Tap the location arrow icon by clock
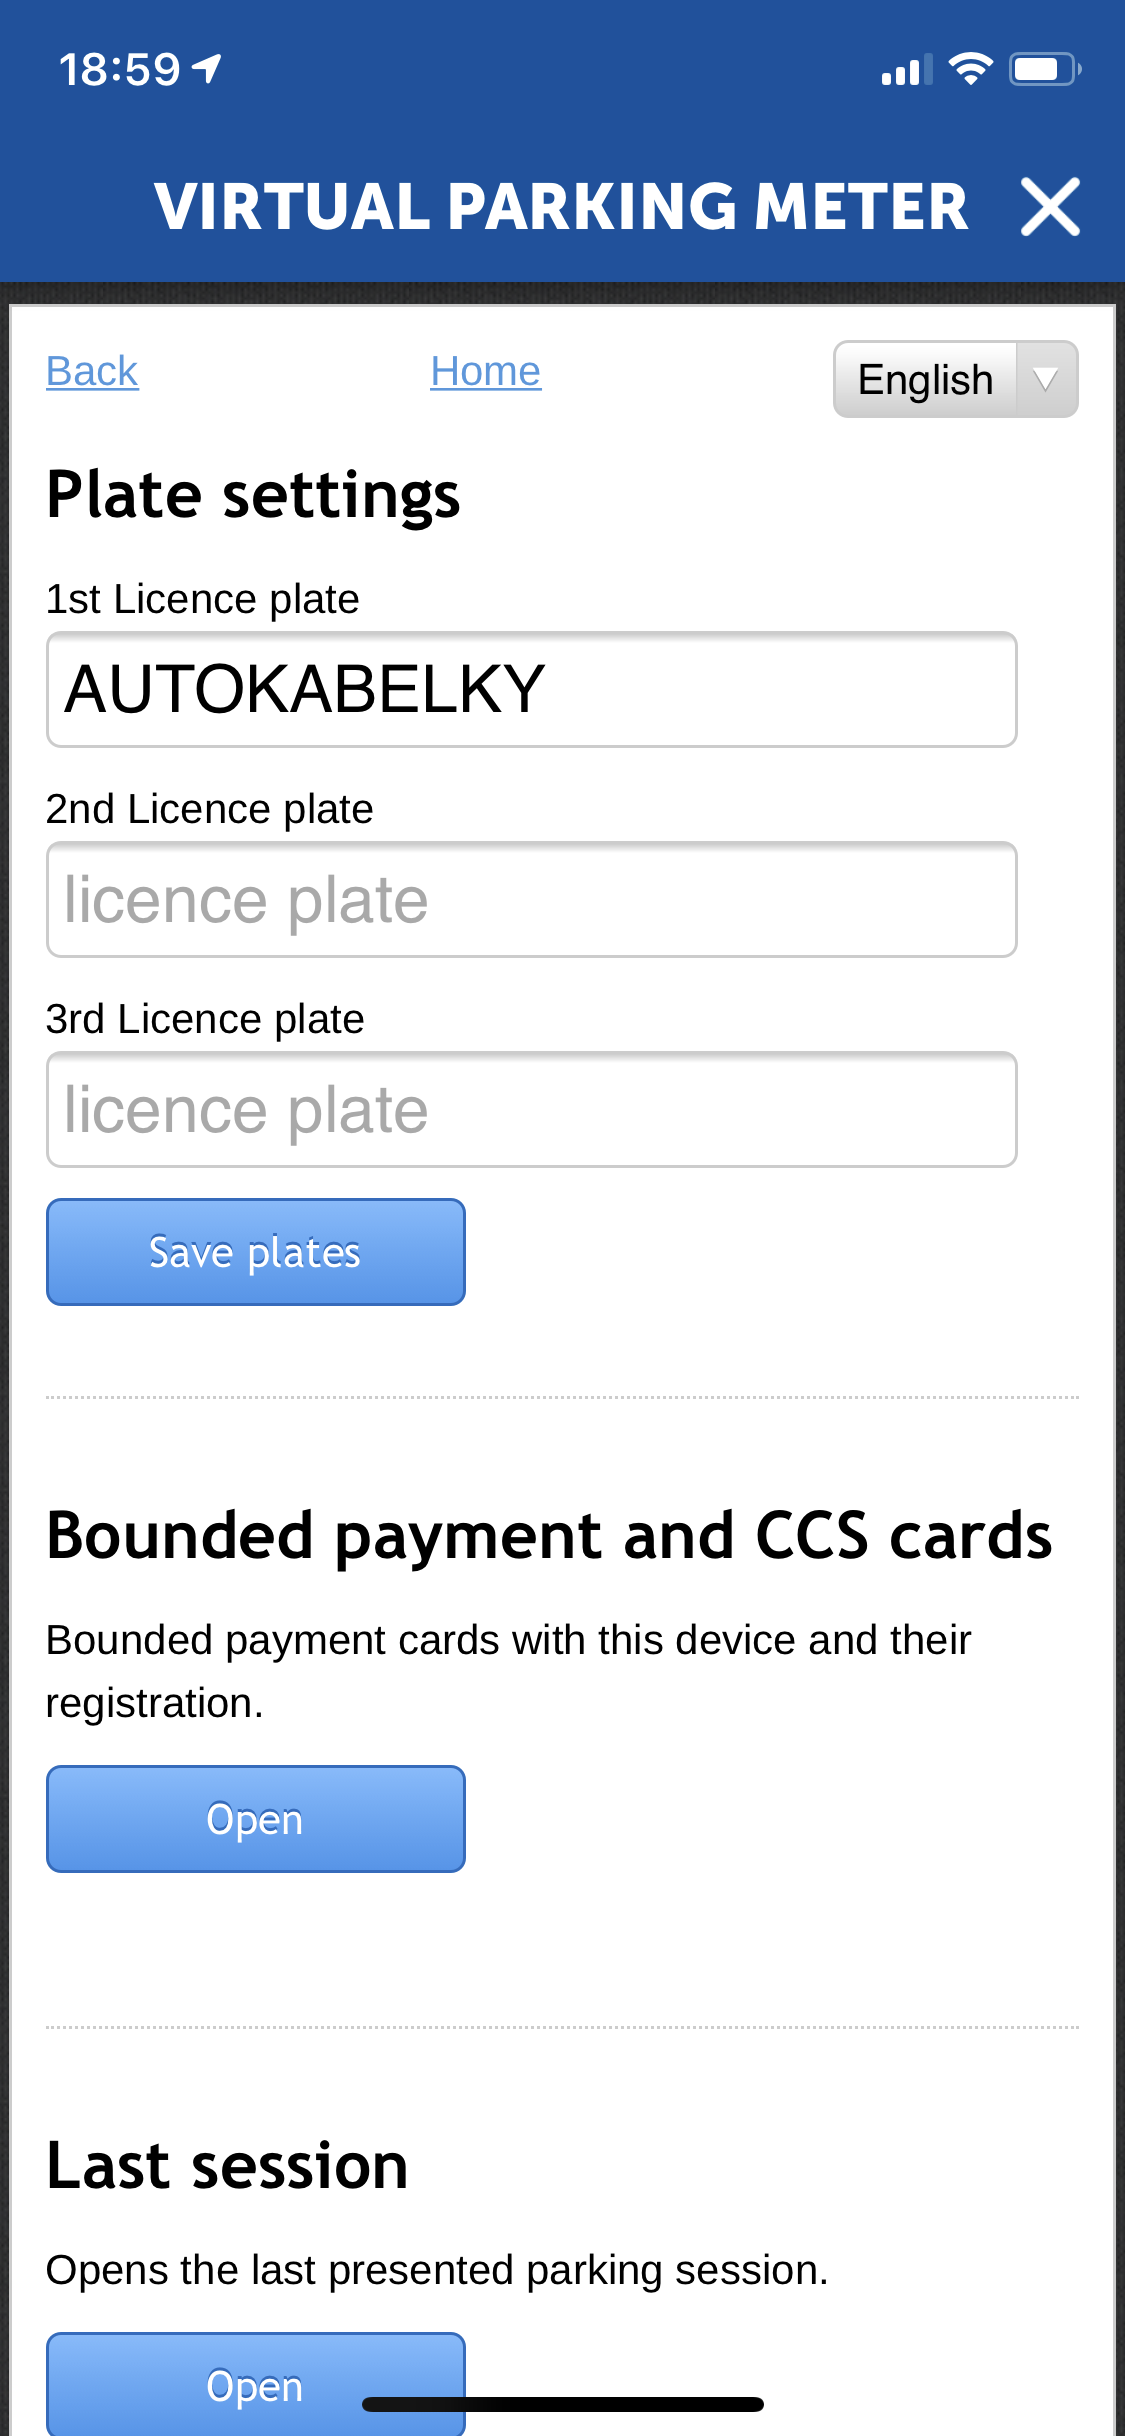 click(207, 69)
